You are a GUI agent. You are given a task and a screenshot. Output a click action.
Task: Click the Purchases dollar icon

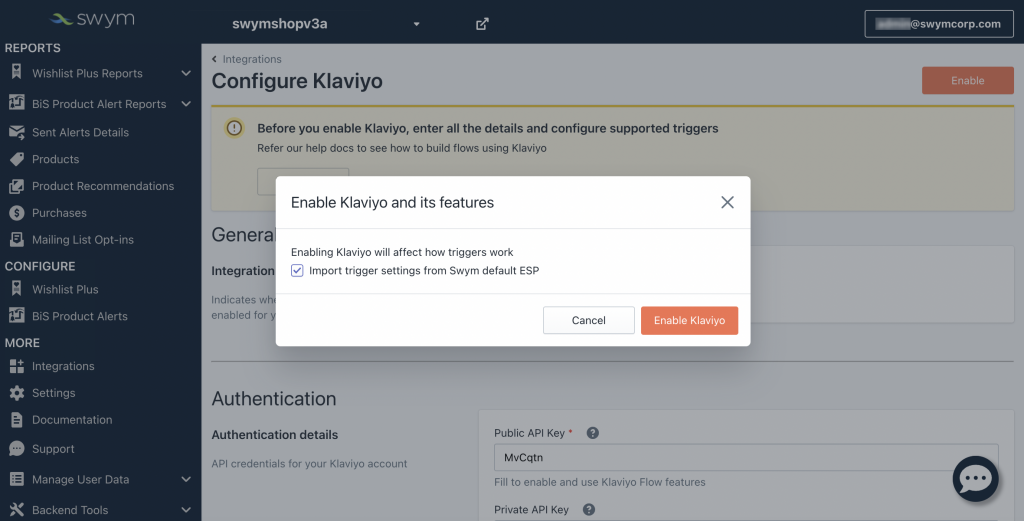(16, 213)
